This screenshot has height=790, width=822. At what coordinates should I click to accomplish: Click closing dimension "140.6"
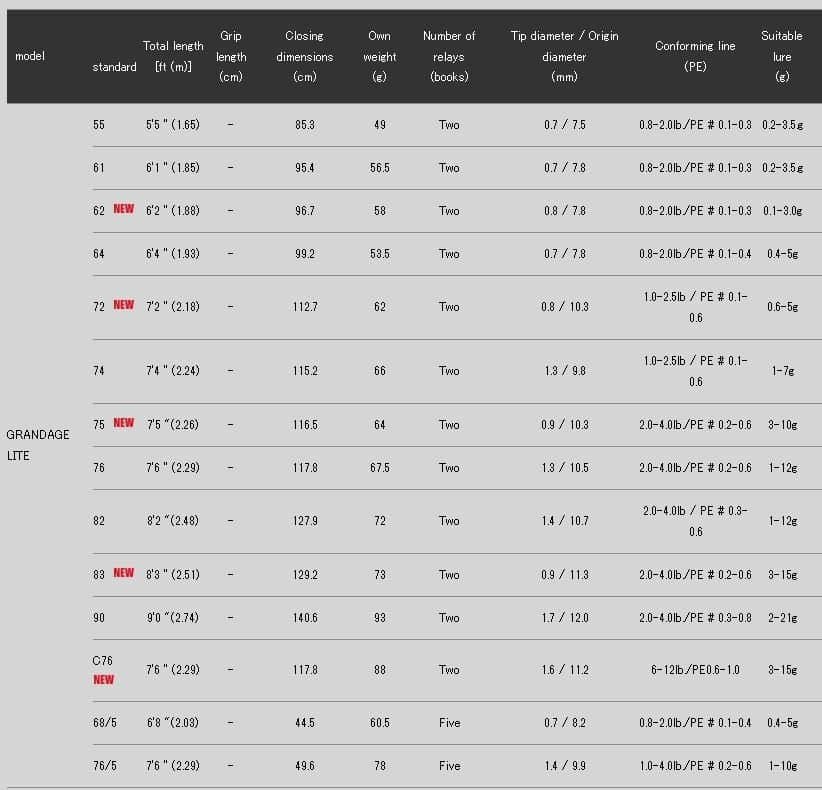coord(305,618)
